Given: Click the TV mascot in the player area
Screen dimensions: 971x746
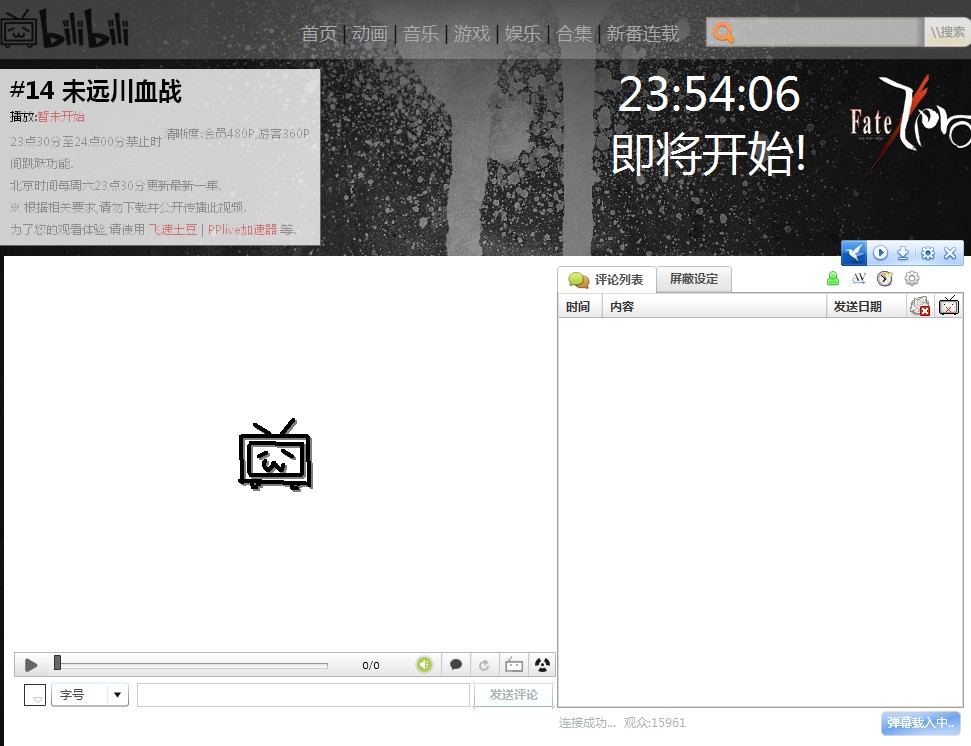Looking at the screenshot, I should (276, 455).
